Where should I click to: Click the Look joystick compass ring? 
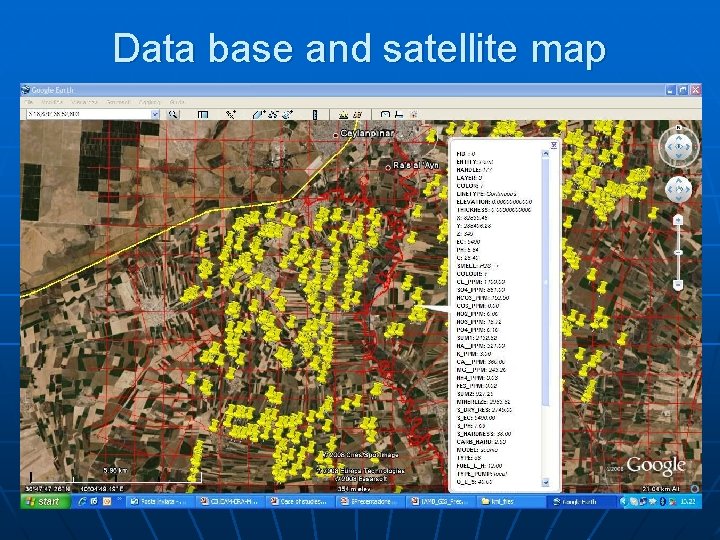678,147
